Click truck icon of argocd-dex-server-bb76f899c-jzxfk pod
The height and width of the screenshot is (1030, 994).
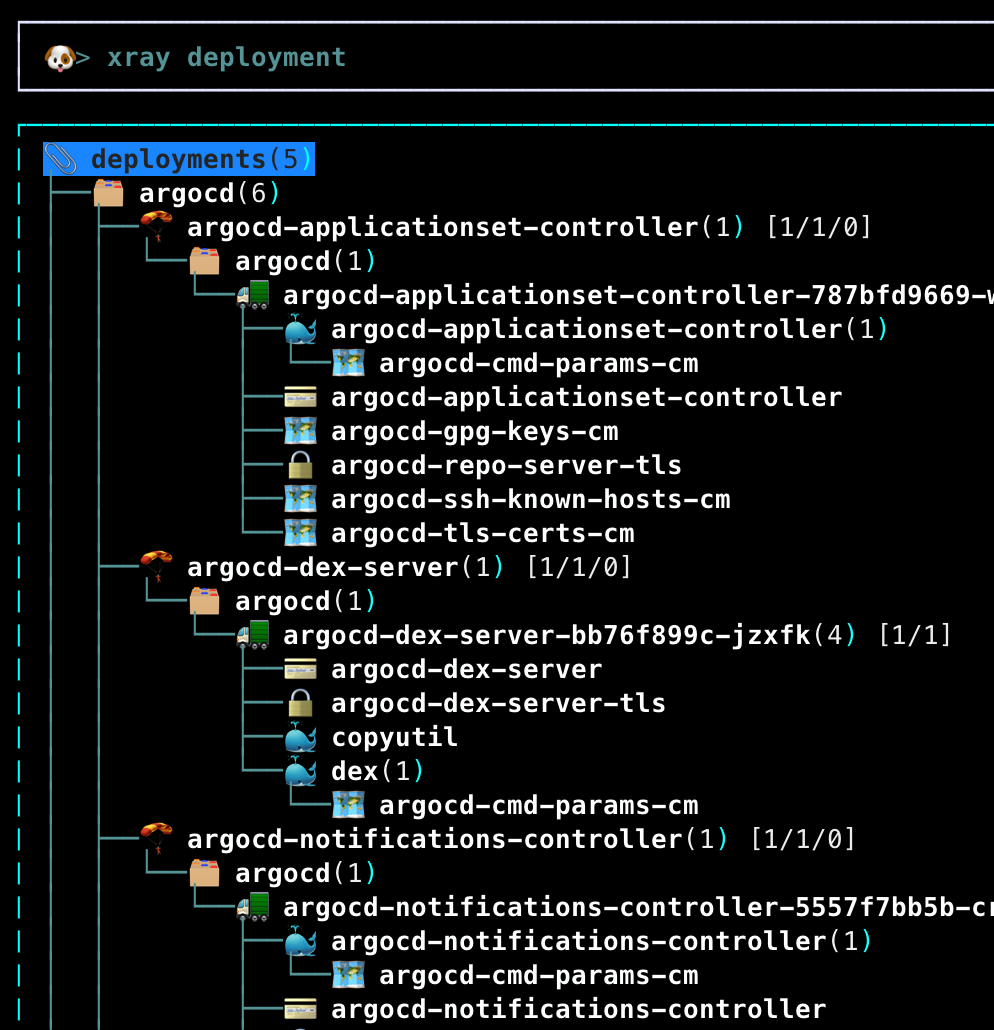[x=253, y=635]
